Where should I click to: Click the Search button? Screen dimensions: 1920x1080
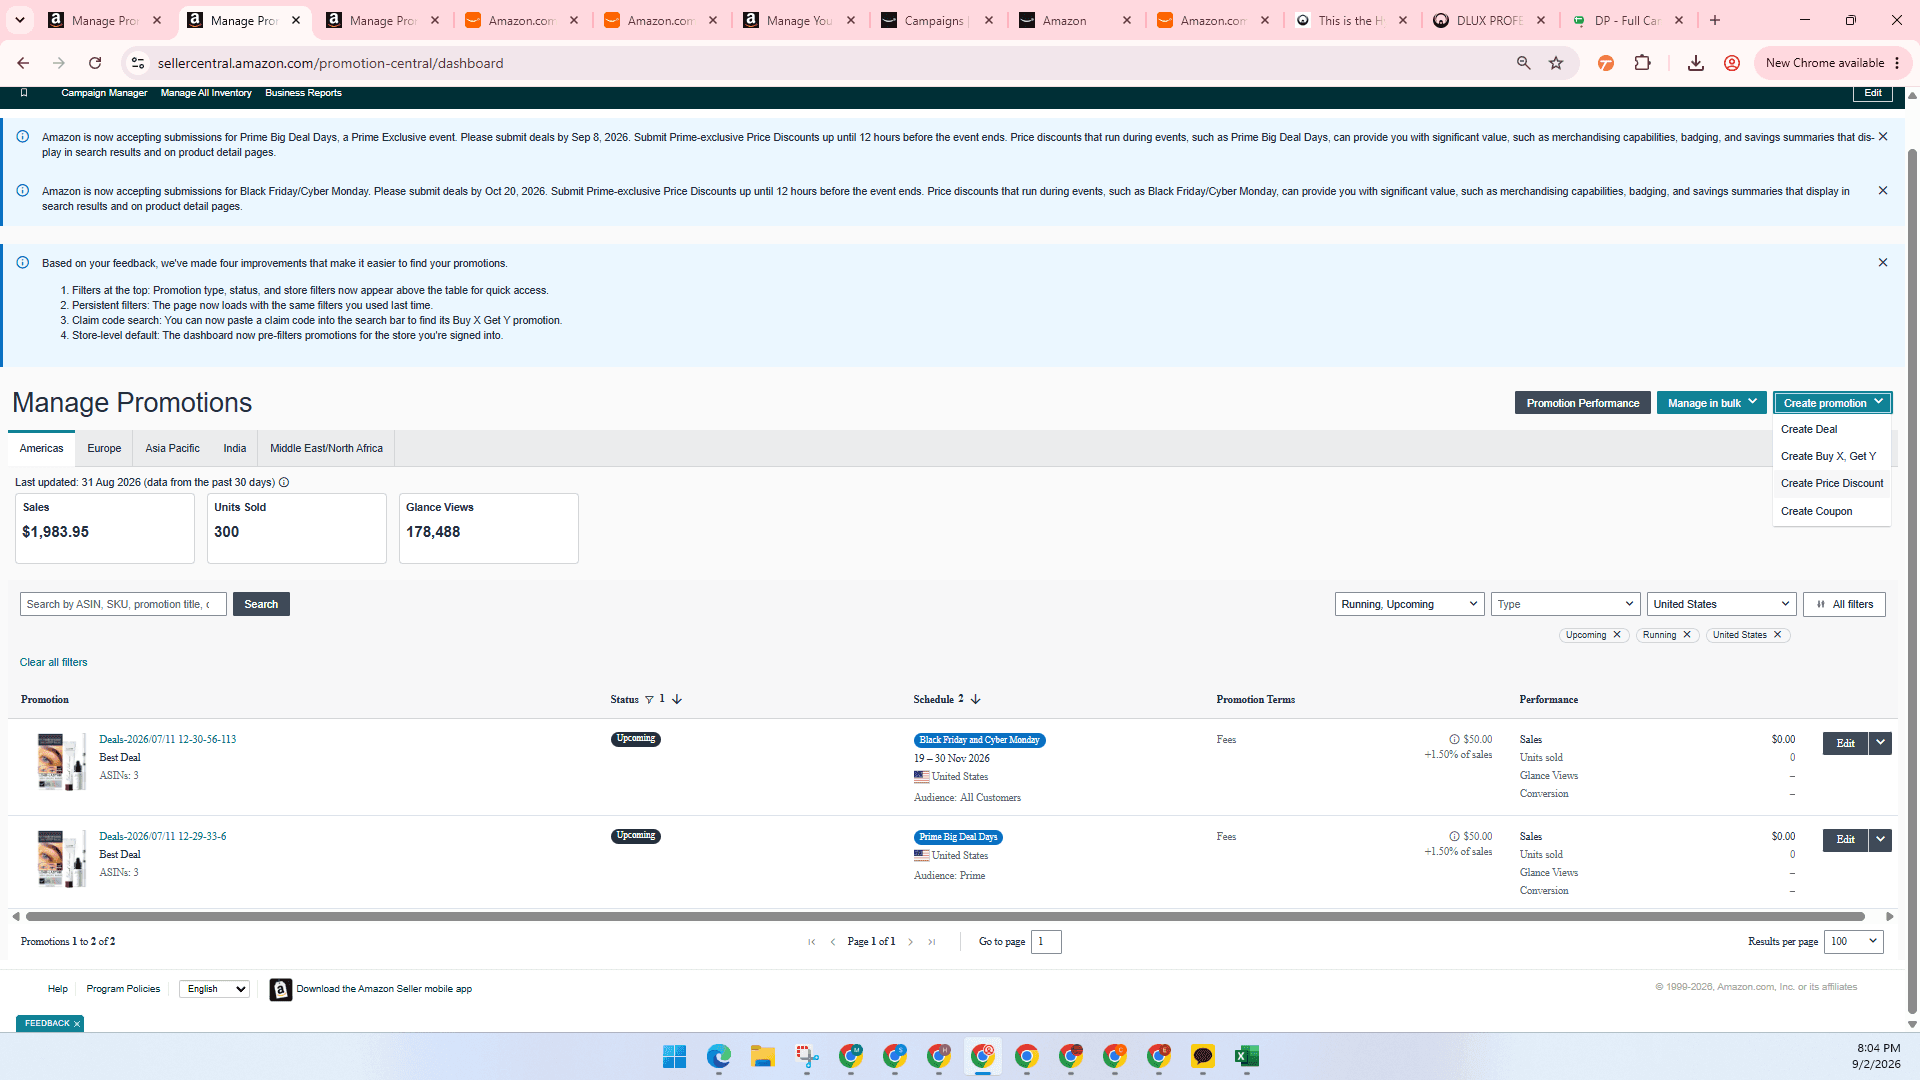(261, 604)
